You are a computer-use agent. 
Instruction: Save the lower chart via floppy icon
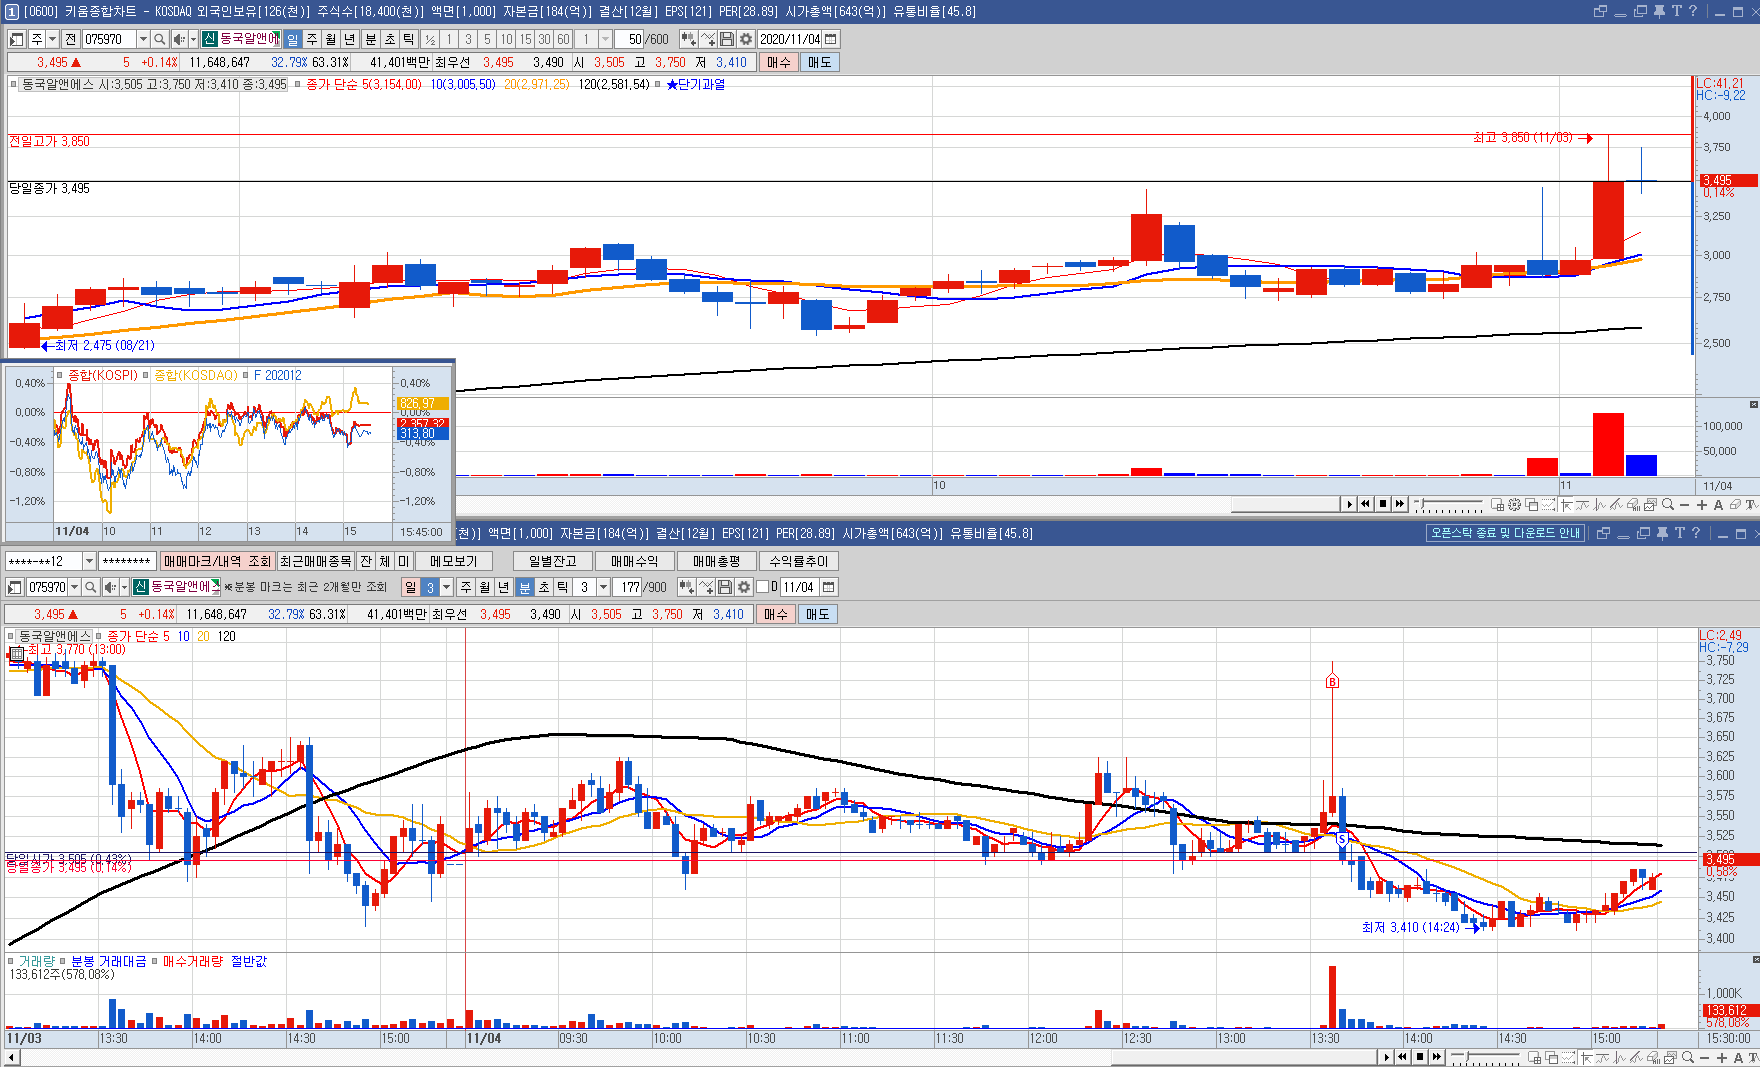coord(725,587)
